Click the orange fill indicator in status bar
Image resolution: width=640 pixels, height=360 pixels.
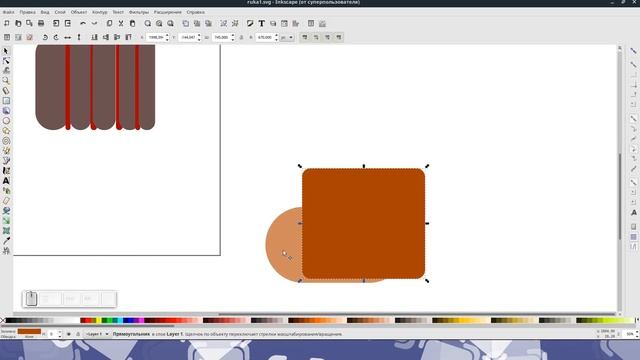coord(29,331)
